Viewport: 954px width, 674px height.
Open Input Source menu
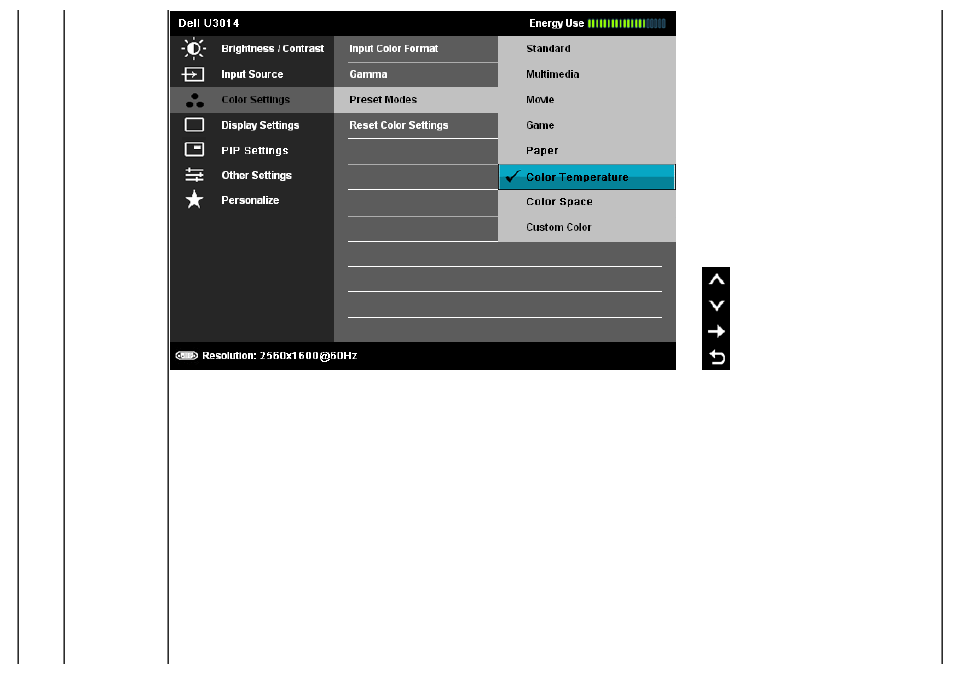pos(252,74)
